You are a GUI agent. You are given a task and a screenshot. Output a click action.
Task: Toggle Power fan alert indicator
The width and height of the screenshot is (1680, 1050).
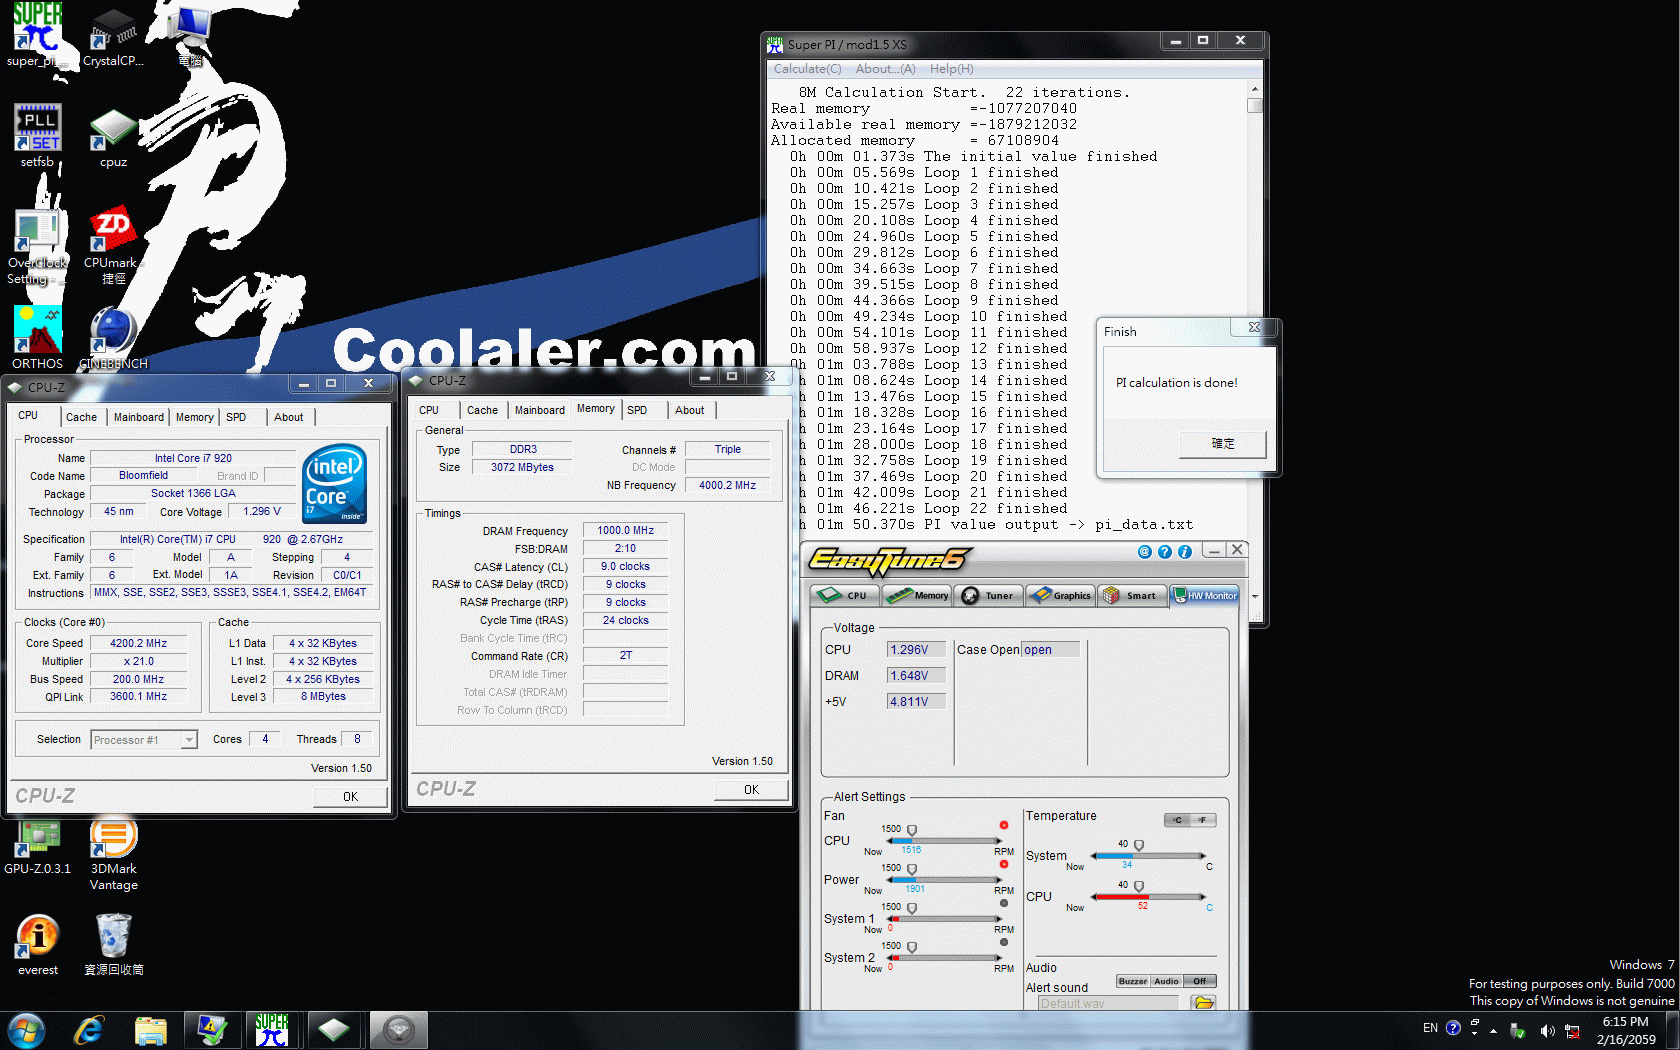1003,864
